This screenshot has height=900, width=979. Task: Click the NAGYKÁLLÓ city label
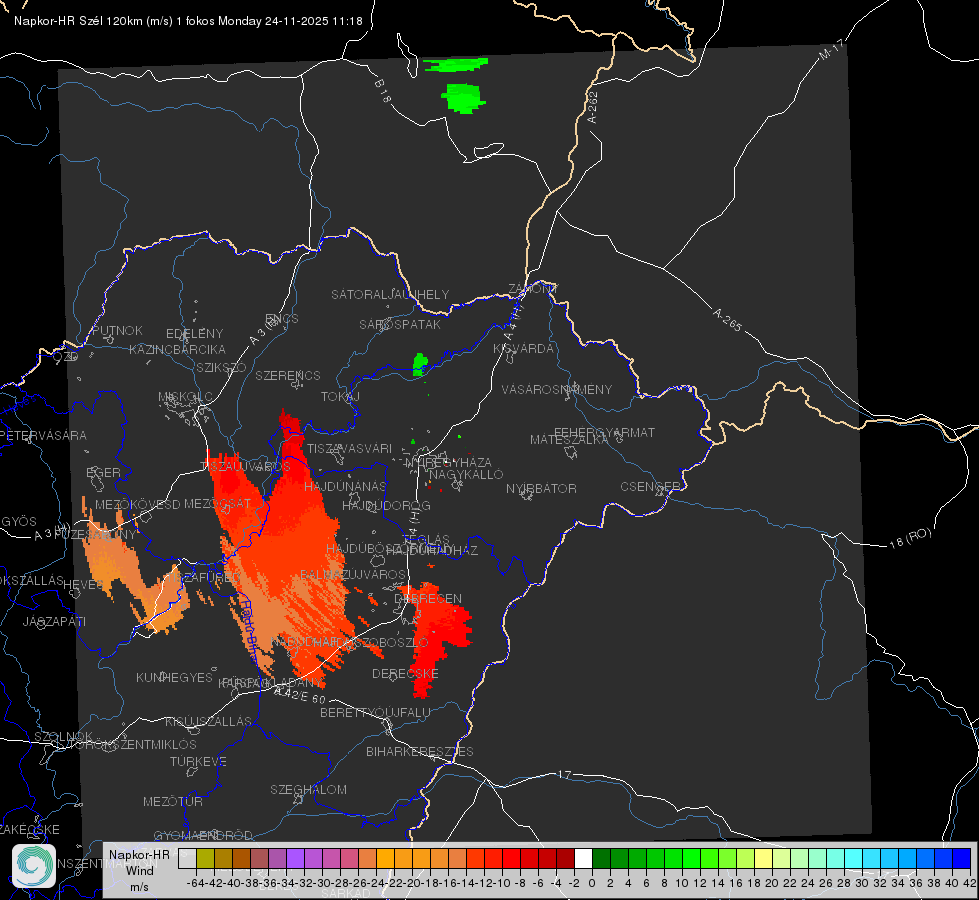(466, 475)
